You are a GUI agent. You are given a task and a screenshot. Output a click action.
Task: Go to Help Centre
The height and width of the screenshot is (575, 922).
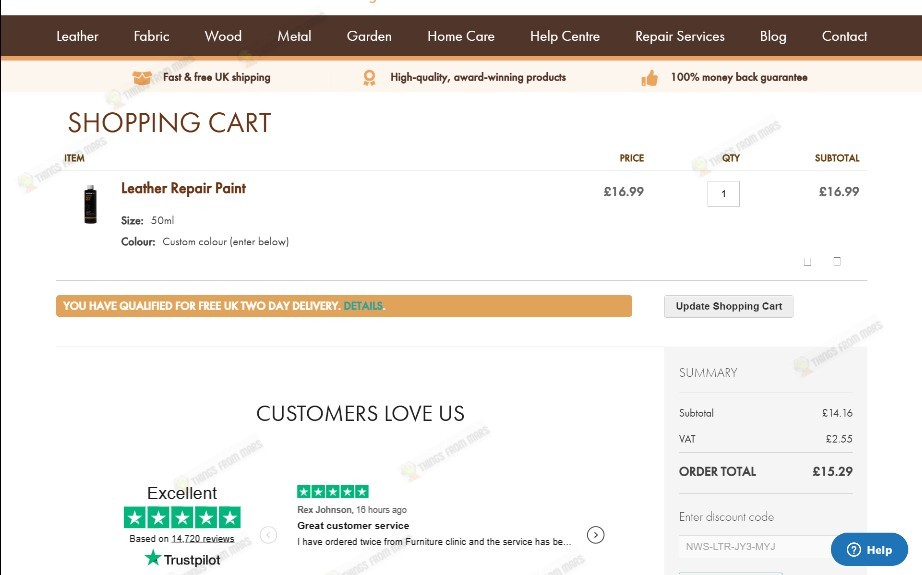[x=564, y=36]
